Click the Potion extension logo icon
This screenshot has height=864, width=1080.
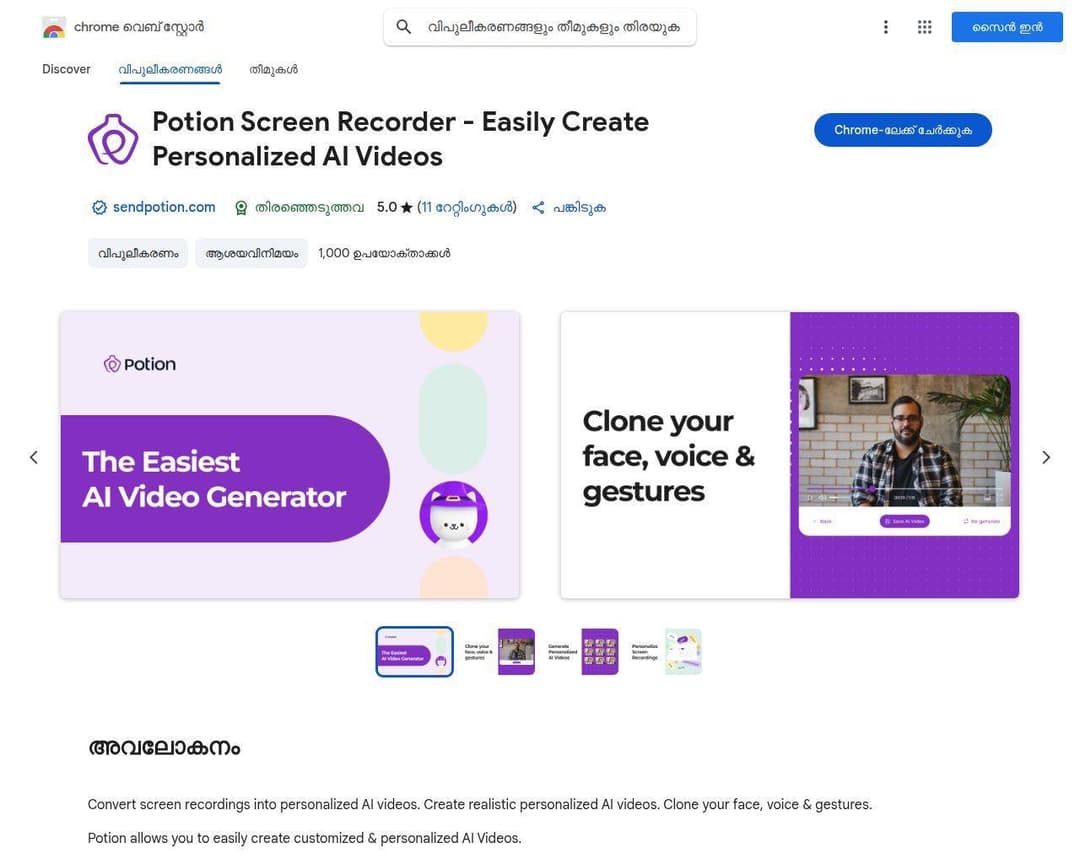(113, 139)
